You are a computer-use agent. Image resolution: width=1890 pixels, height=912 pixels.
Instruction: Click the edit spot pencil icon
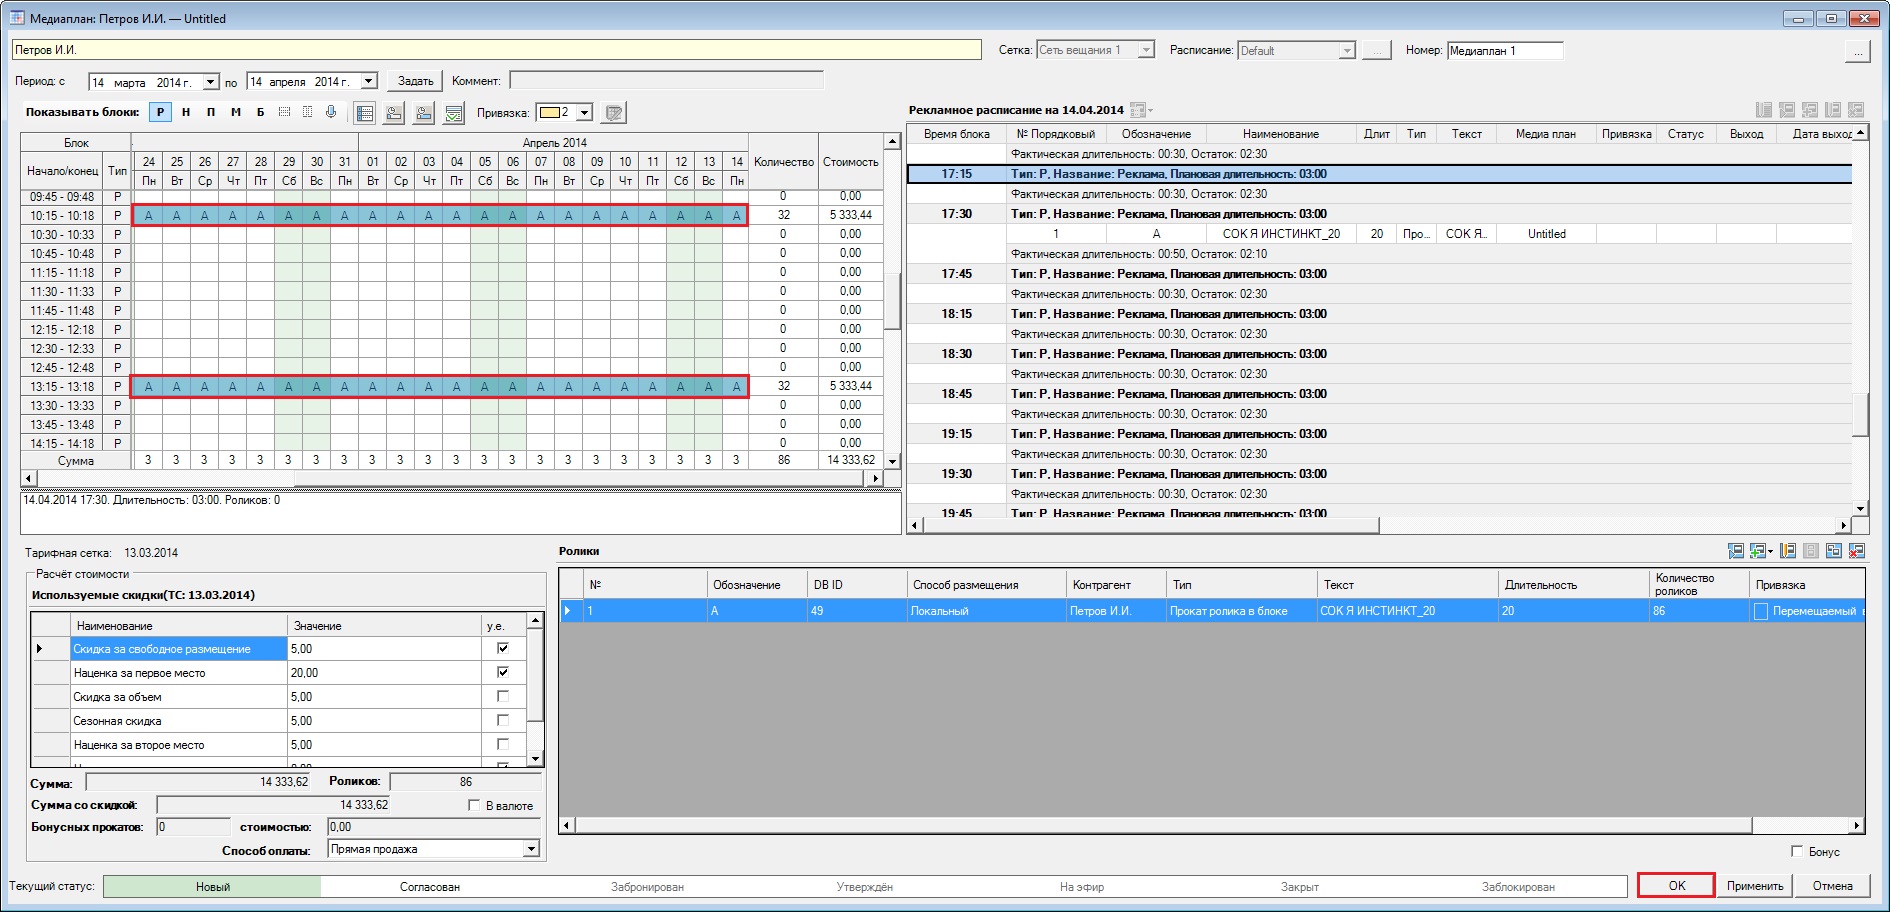click(1788, 551)
